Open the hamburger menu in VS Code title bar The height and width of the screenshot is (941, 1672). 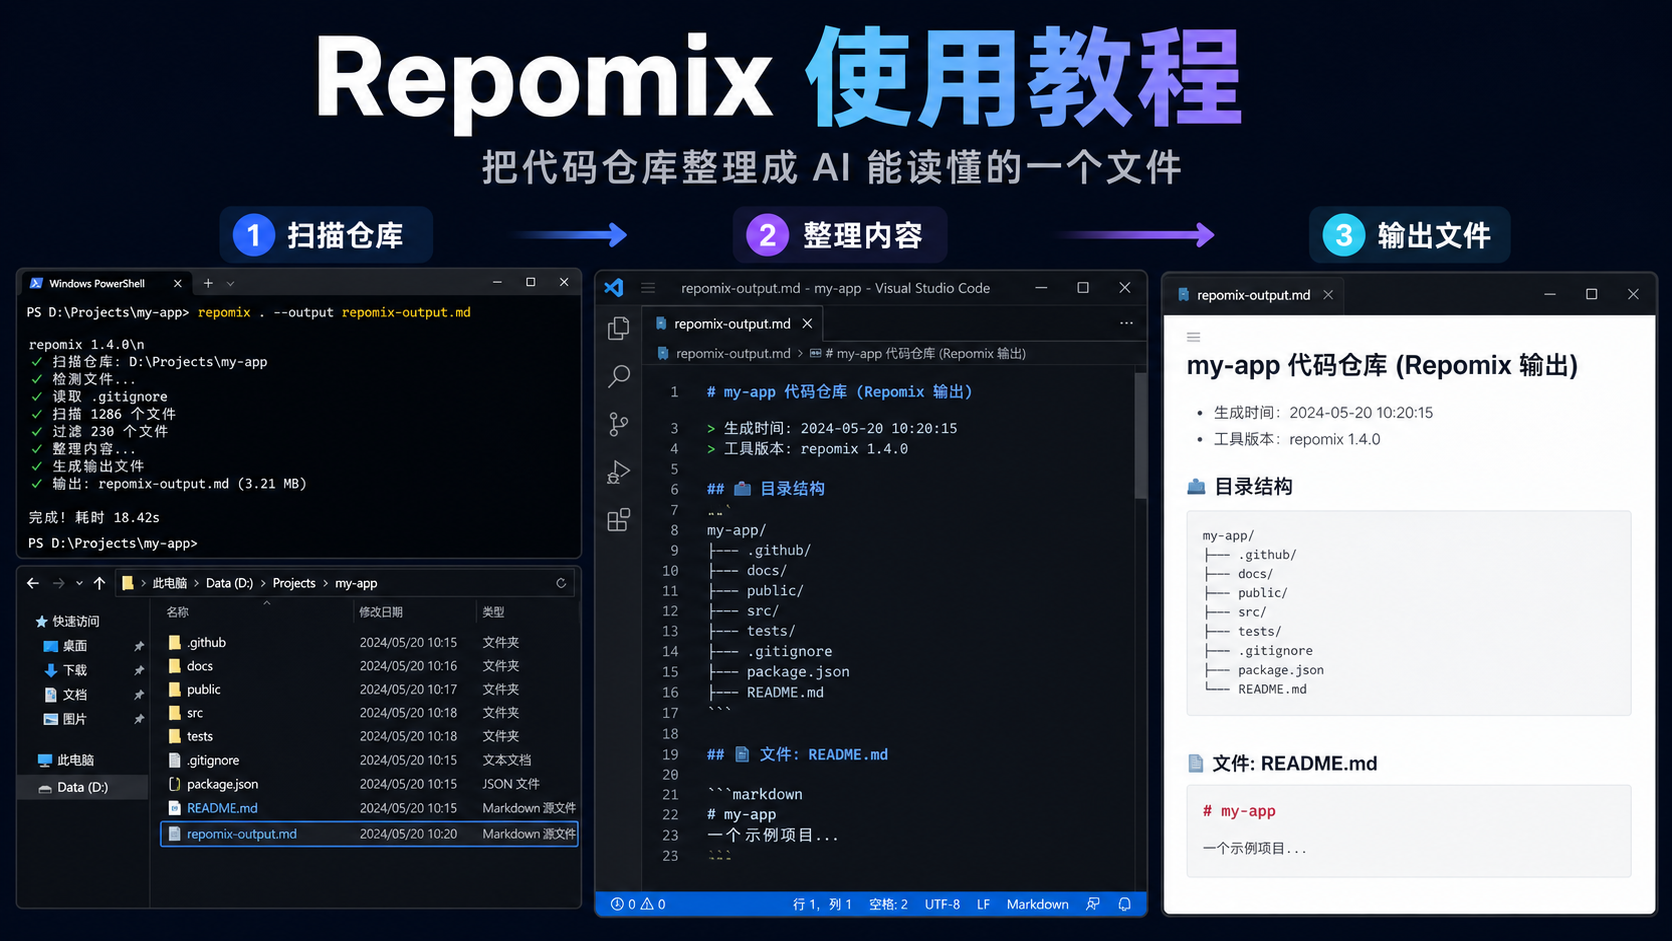tap(648, 288)
